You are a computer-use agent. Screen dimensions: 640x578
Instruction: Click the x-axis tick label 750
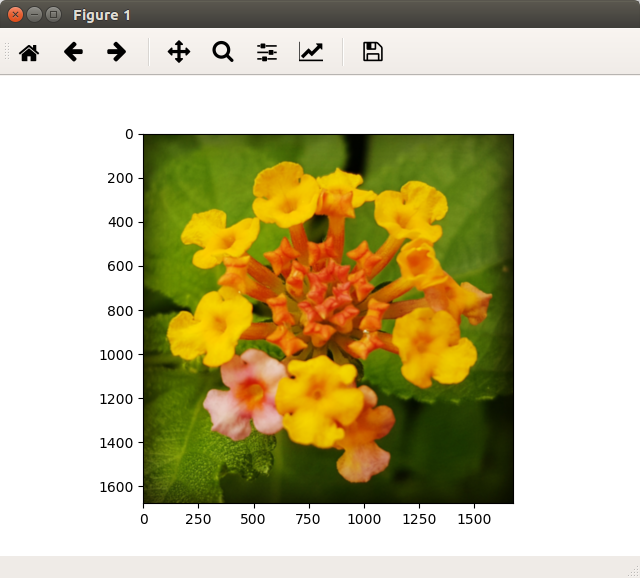click(308, 519)
